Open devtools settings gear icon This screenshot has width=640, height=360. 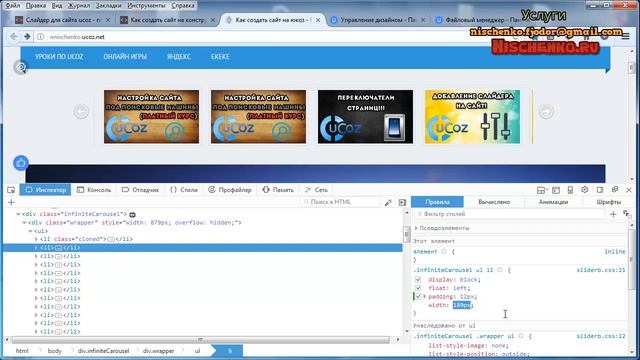(584, 190)
